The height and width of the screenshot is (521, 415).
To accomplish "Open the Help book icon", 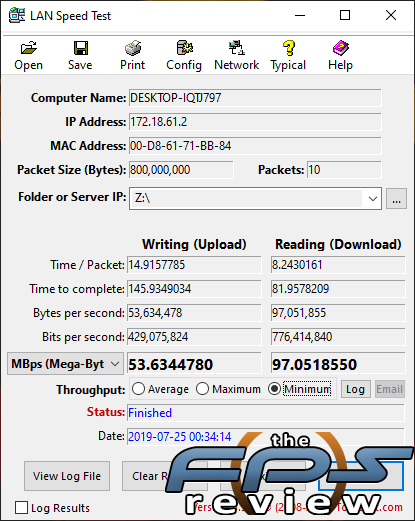I will click(340, 48).
